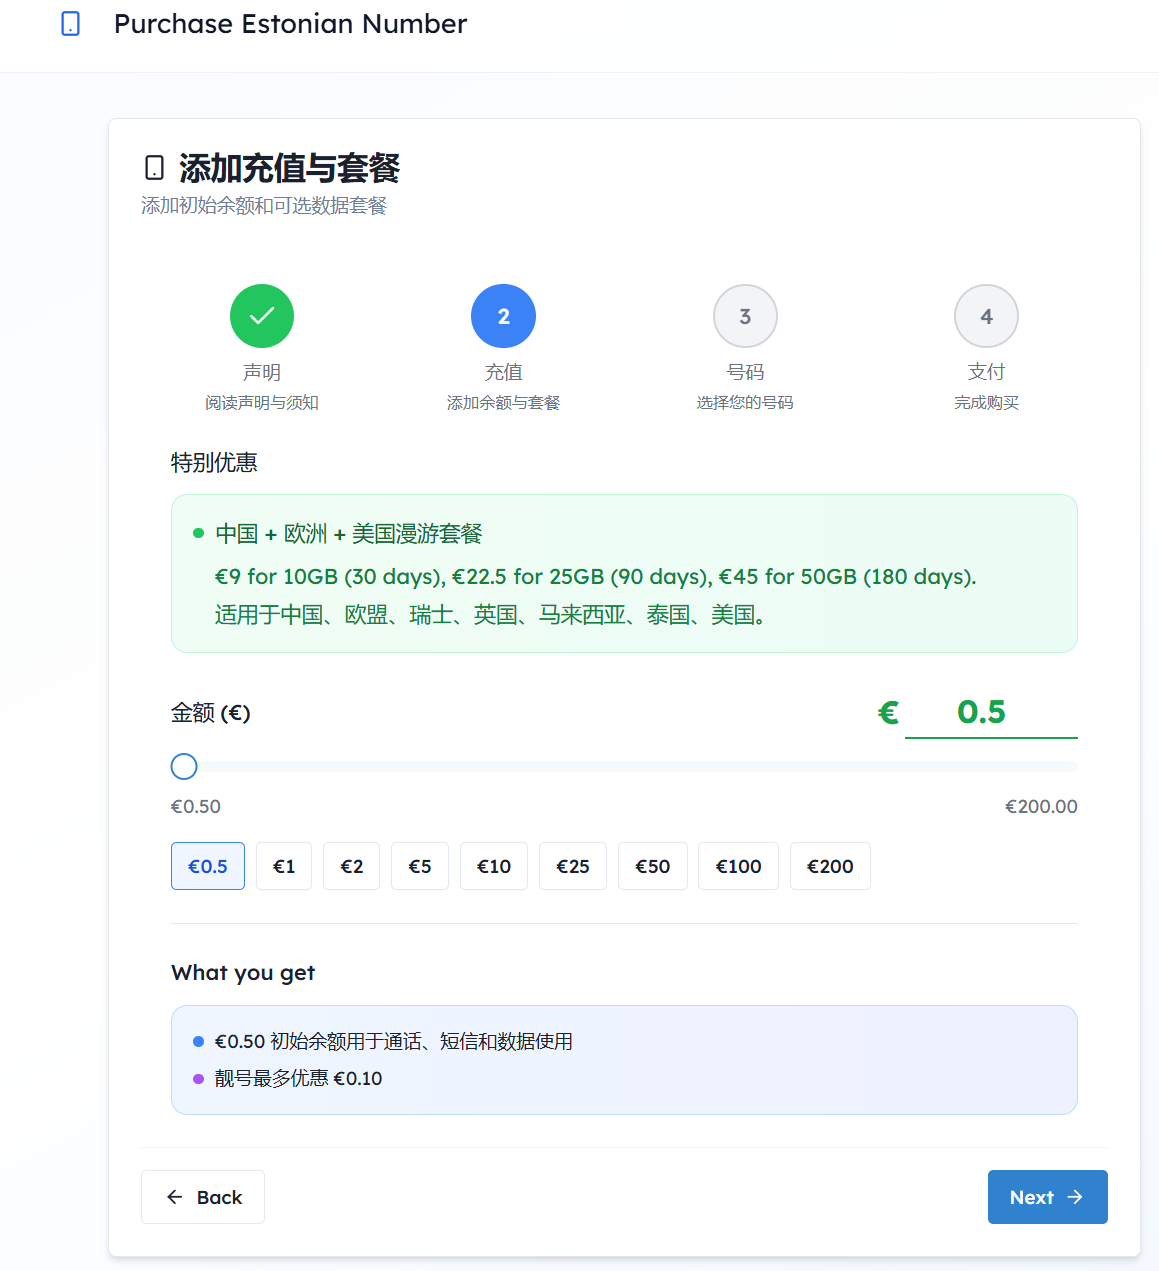Click the phone icon beside Purchase Estonian Number
Screen dimensions: 1159x1271
point(70,24)
